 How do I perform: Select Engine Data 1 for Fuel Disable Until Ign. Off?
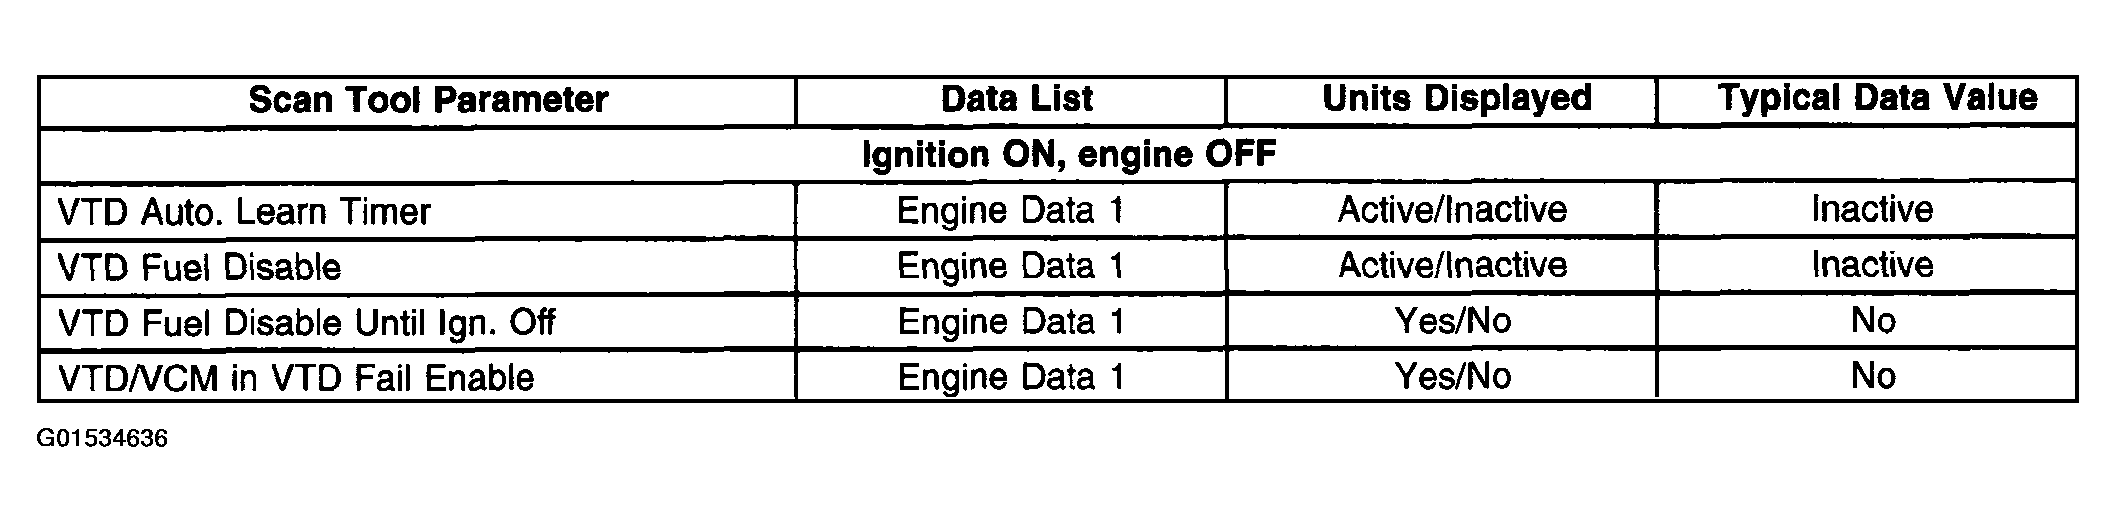pos(1011,322)
